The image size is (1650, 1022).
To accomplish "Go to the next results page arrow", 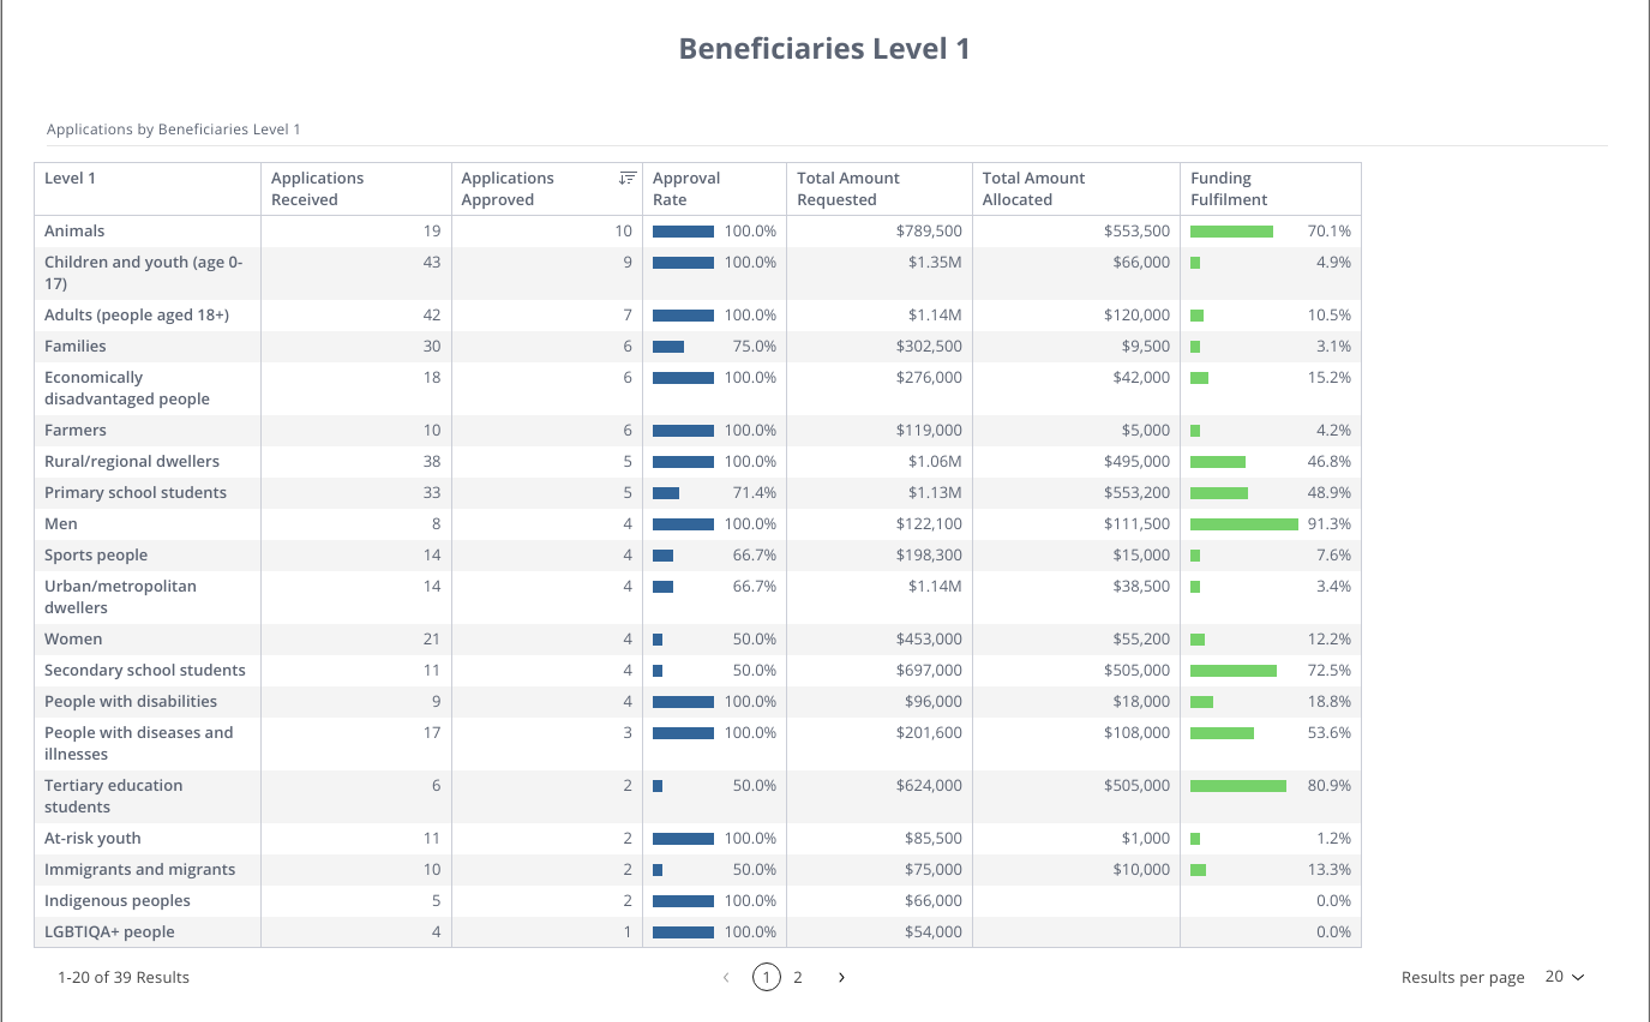I will [x=841, y=977].
